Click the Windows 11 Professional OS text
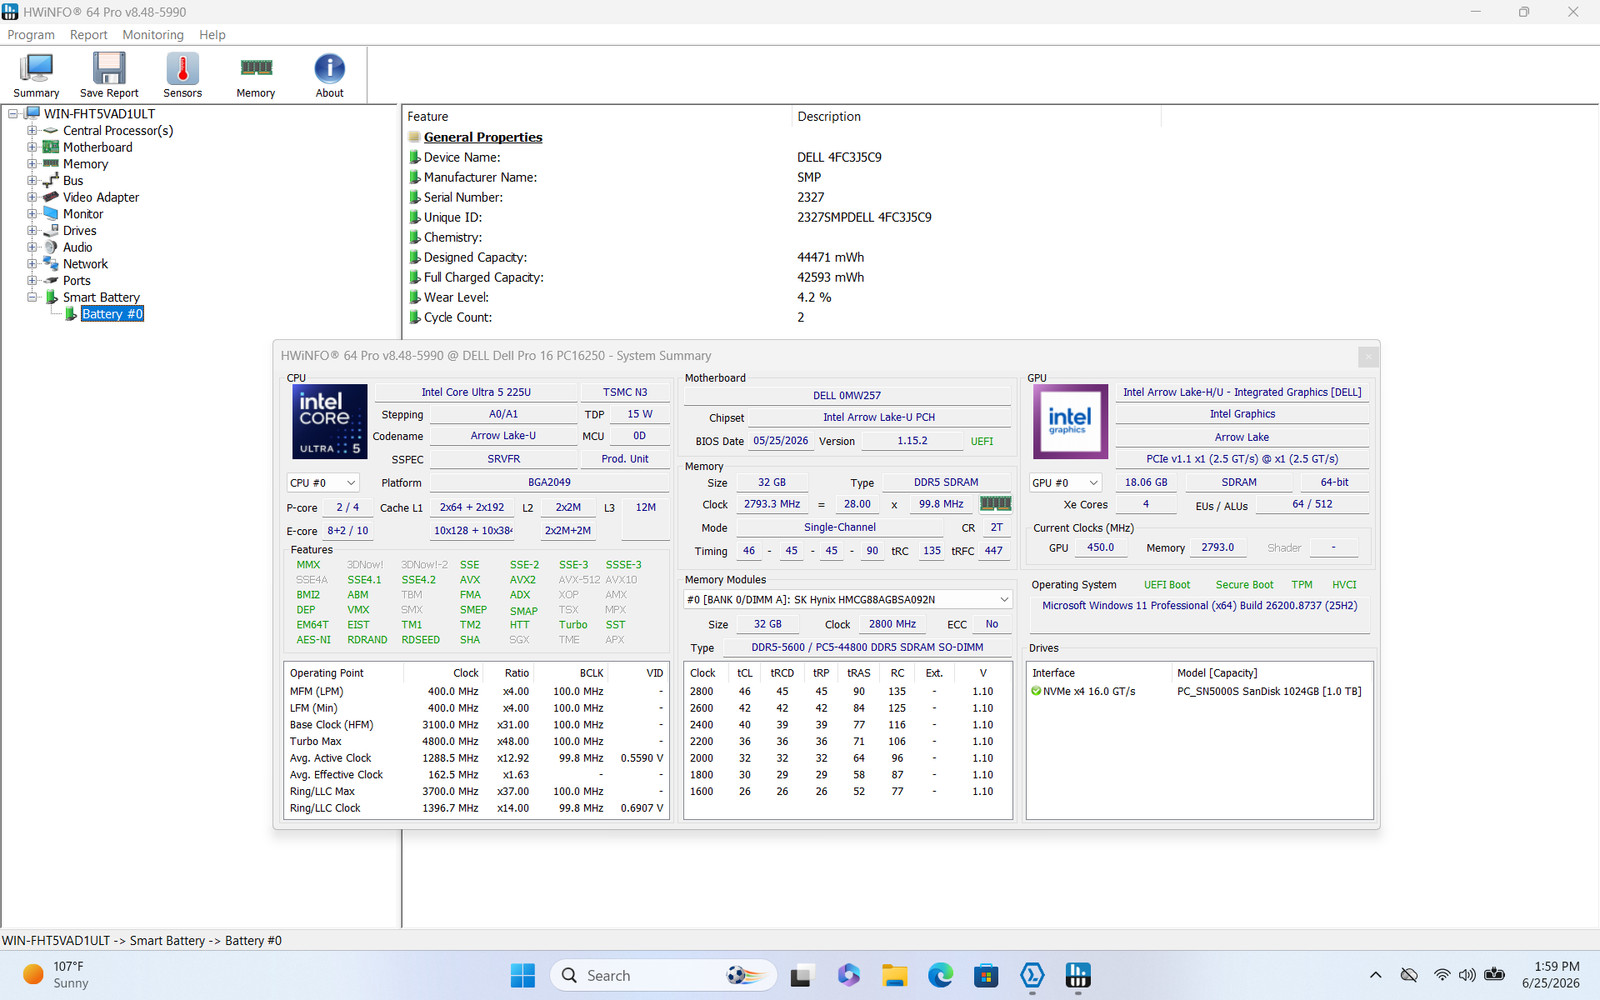This screenshot has height=1000, width=1600. 1199,606
